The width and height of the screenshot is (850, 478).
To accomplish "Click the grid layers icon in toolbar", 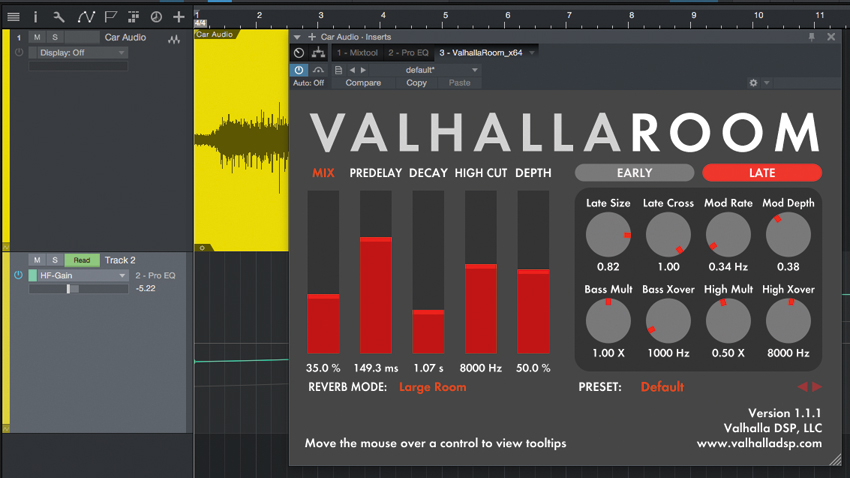I will click(133, 17).
